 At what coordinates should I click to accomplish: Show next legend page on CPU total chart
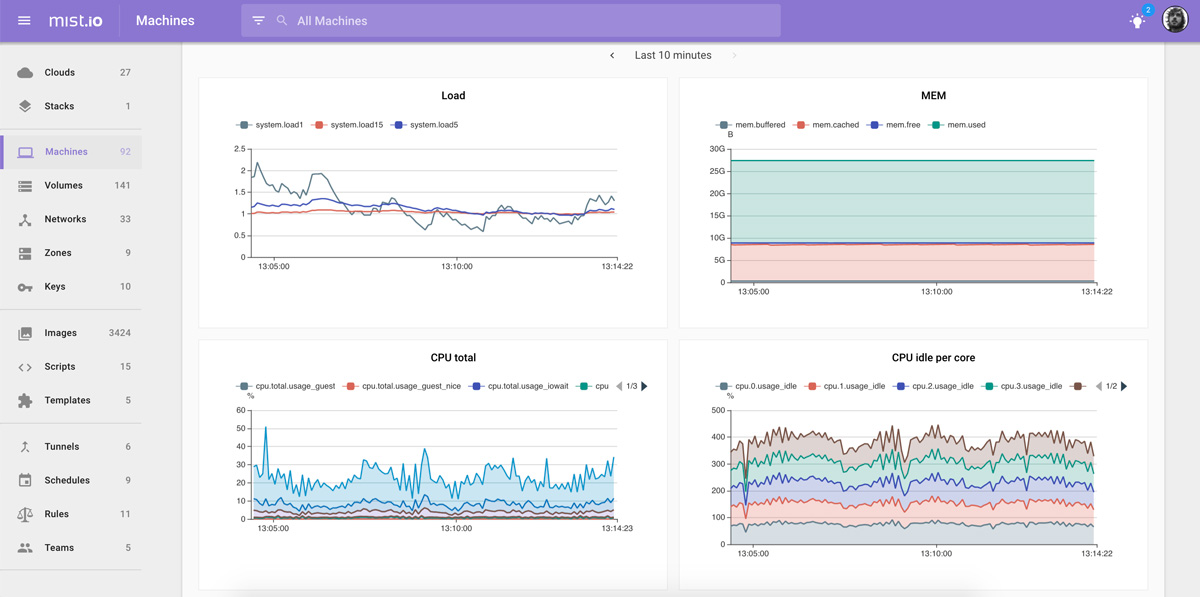pos(644,385)
